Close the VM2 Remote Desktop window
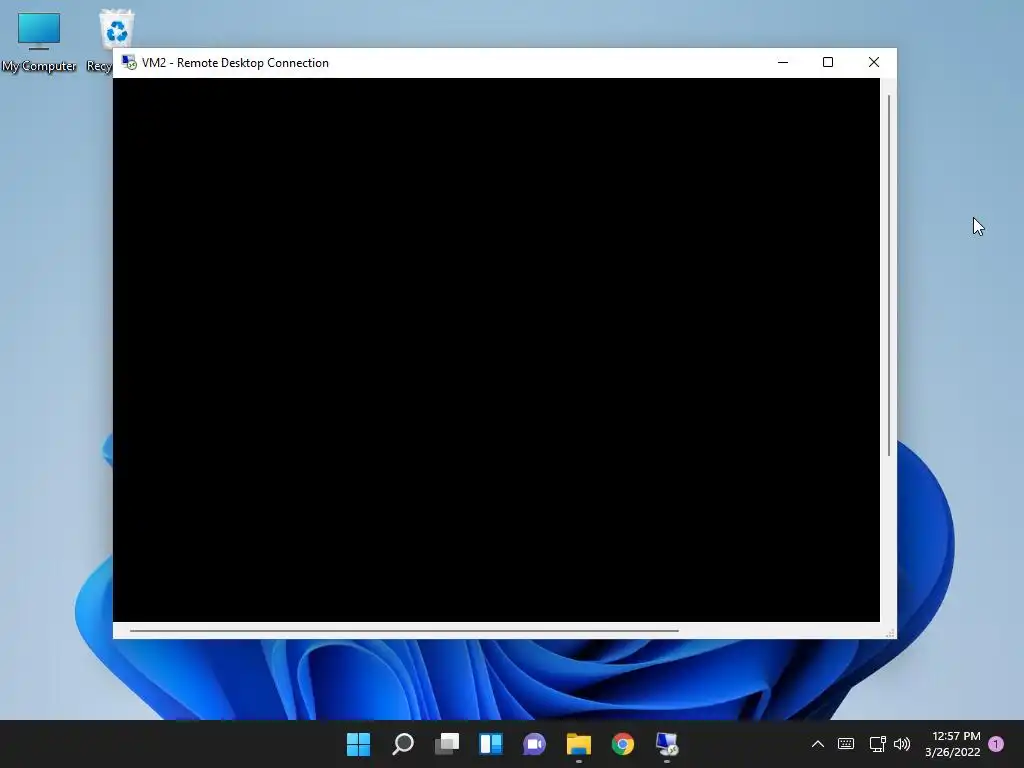The image size is (1024, 768). [874, 63]
